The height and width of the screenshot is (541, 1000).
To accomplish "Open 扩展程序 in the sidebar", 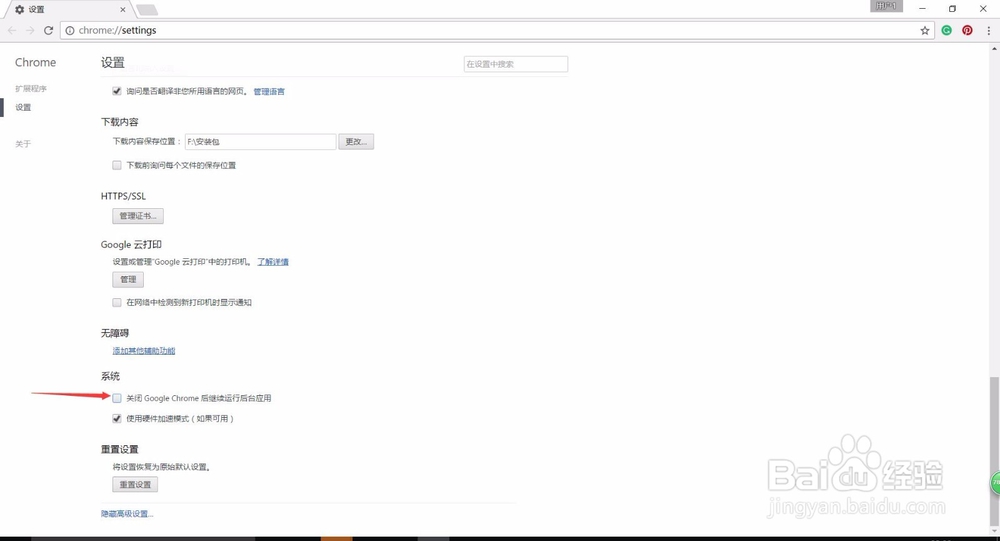I will click(31, 89).
